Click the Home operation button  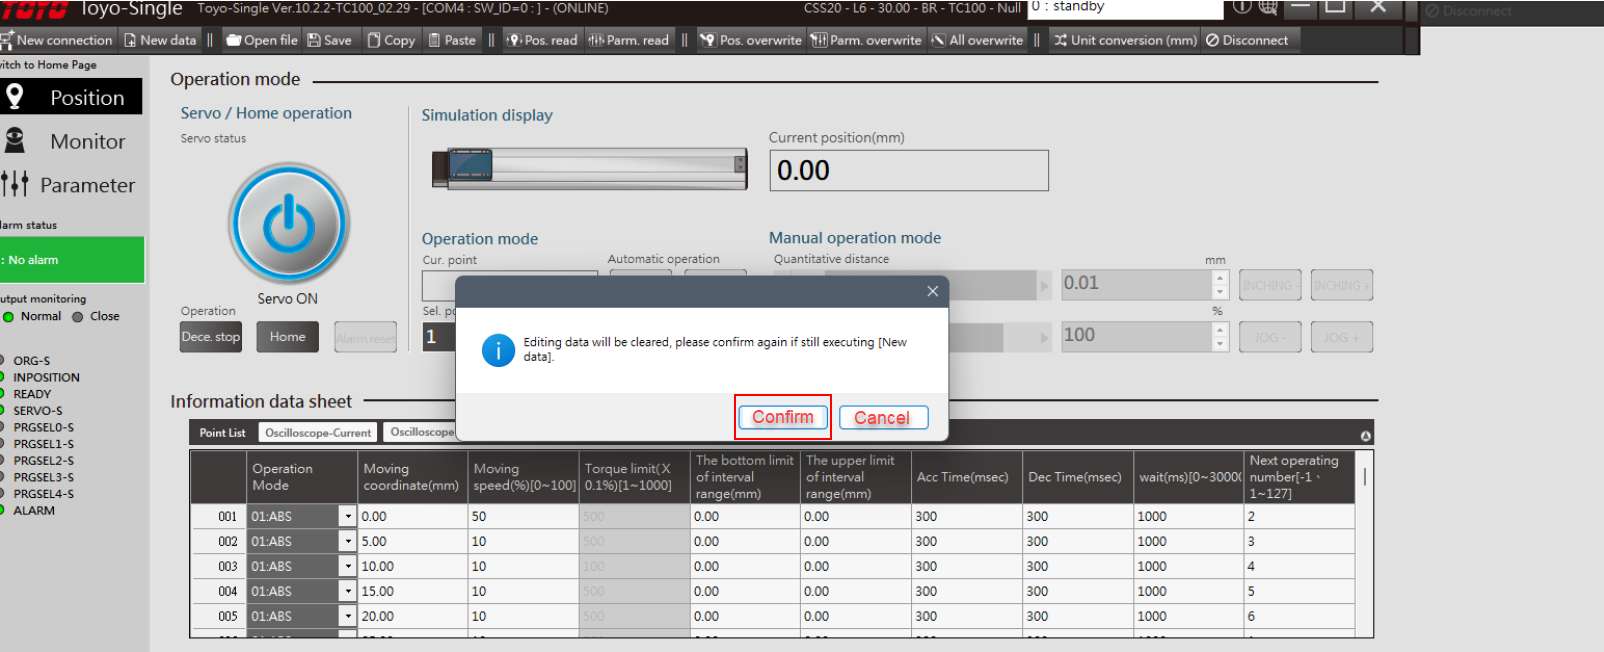pos(288,337)
